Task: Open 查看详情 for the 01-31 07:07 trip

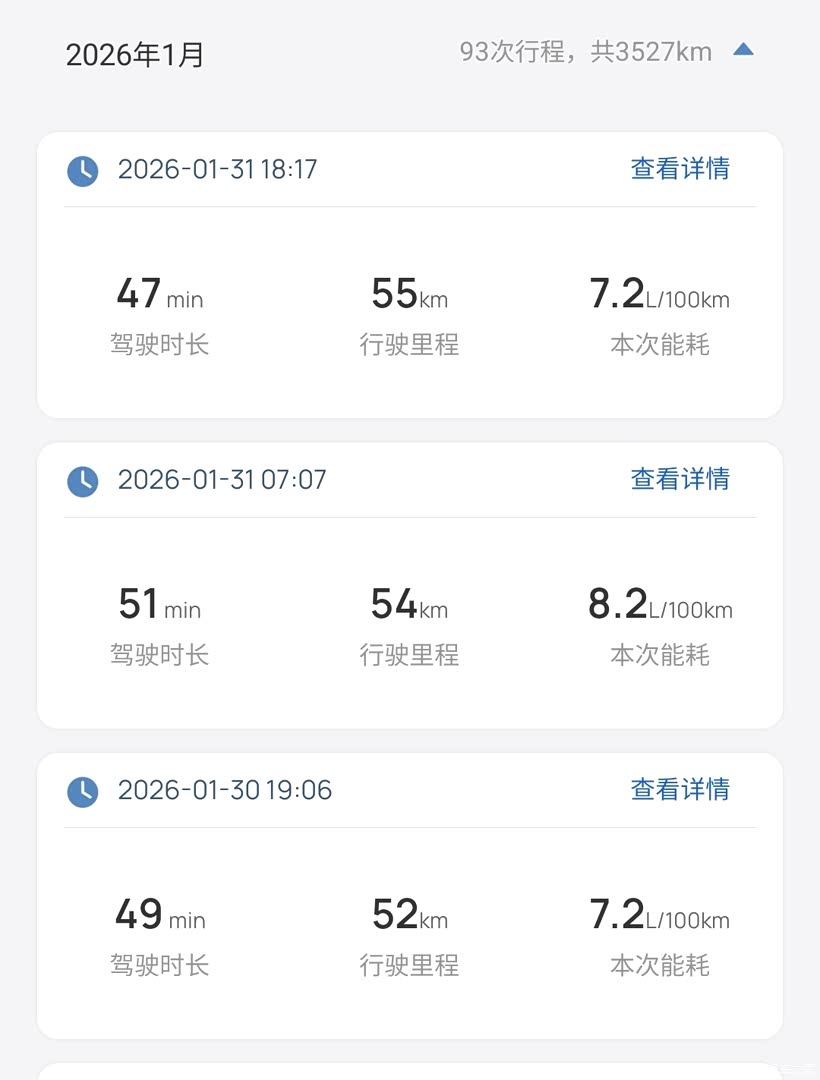Action: [x=680, y=479]
